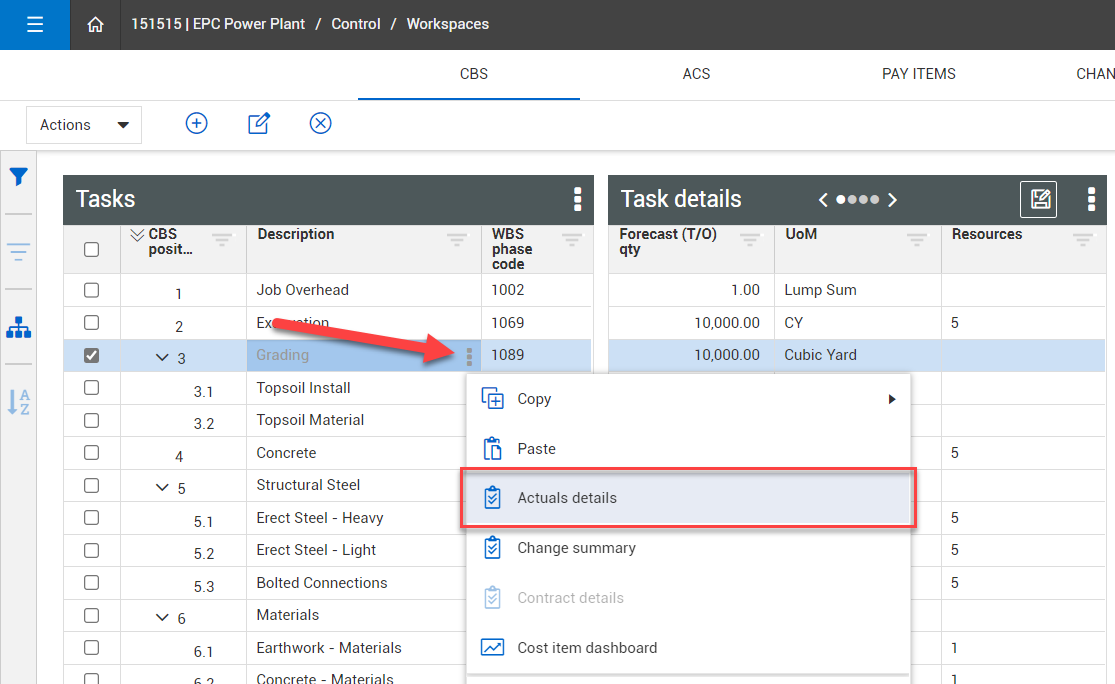This screenshot has width=1115, height=684.
Task: Open the hierarchy tree view icon
Action: tap(18, 327)
